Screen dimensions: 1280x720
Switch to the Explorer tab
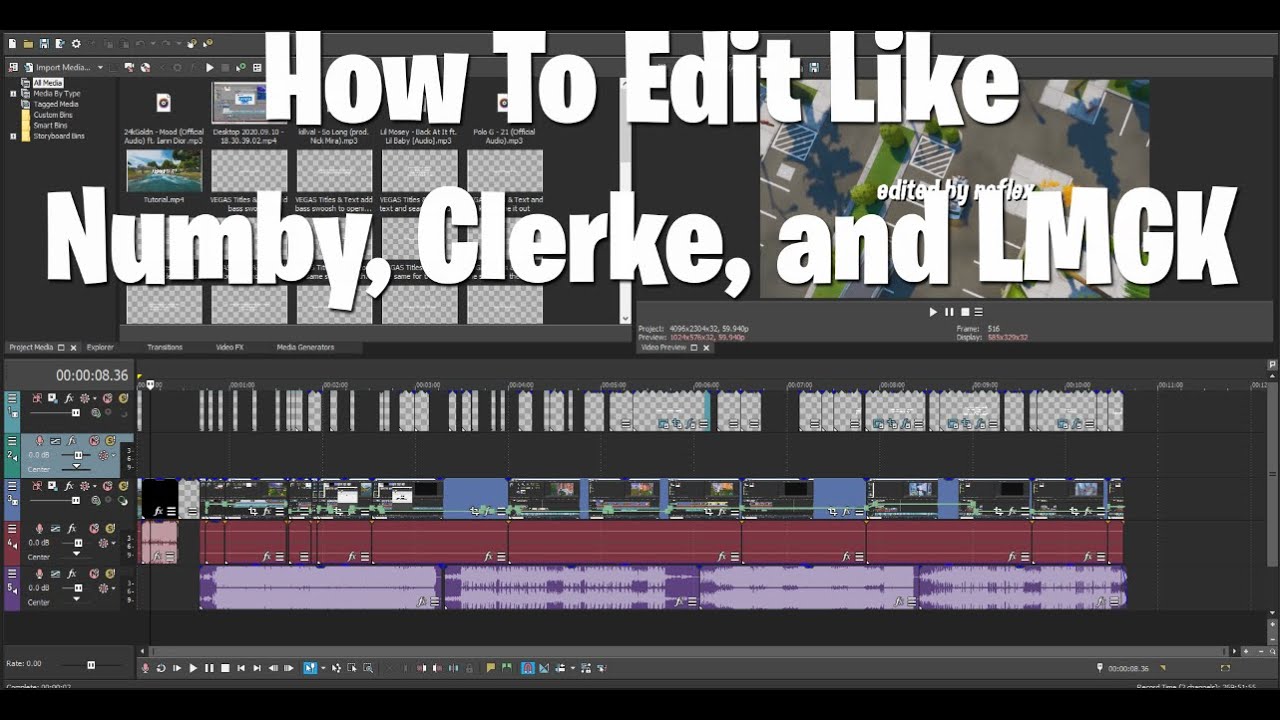[100, 347]
